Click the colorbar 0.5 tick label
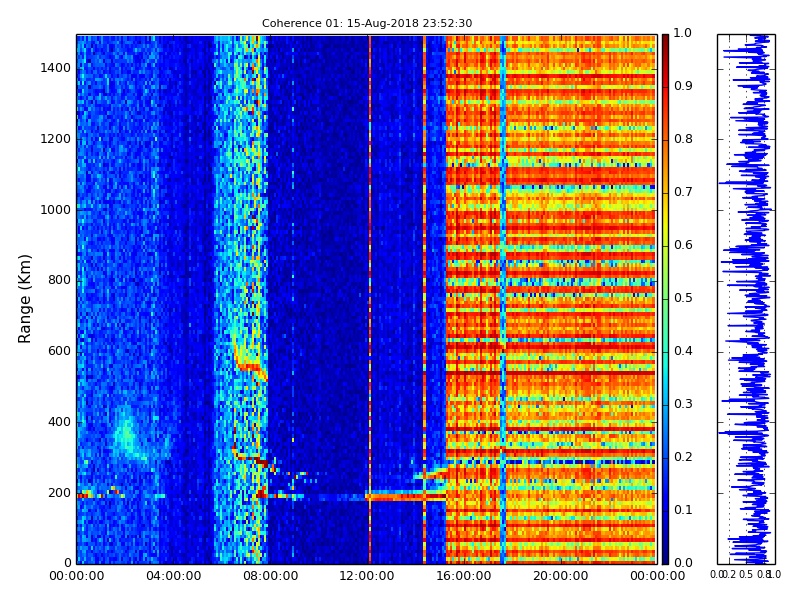This screenshot has width=800, height=600. [x=683, y=298]
